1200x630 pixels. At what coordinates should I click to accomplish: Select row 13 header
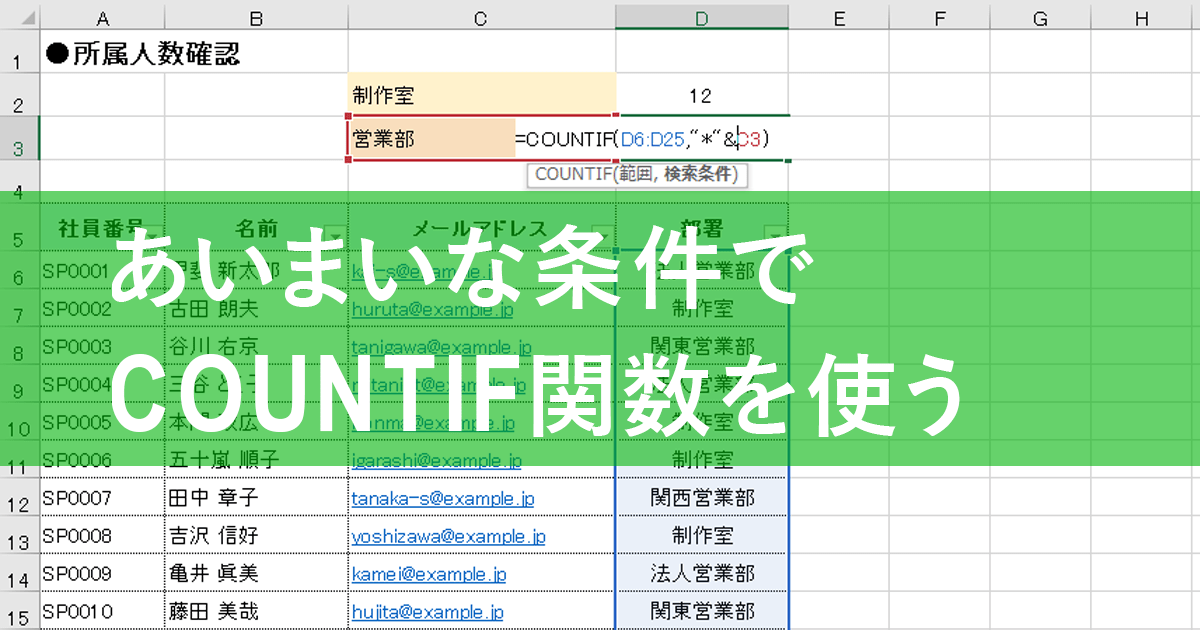(20, 535)
